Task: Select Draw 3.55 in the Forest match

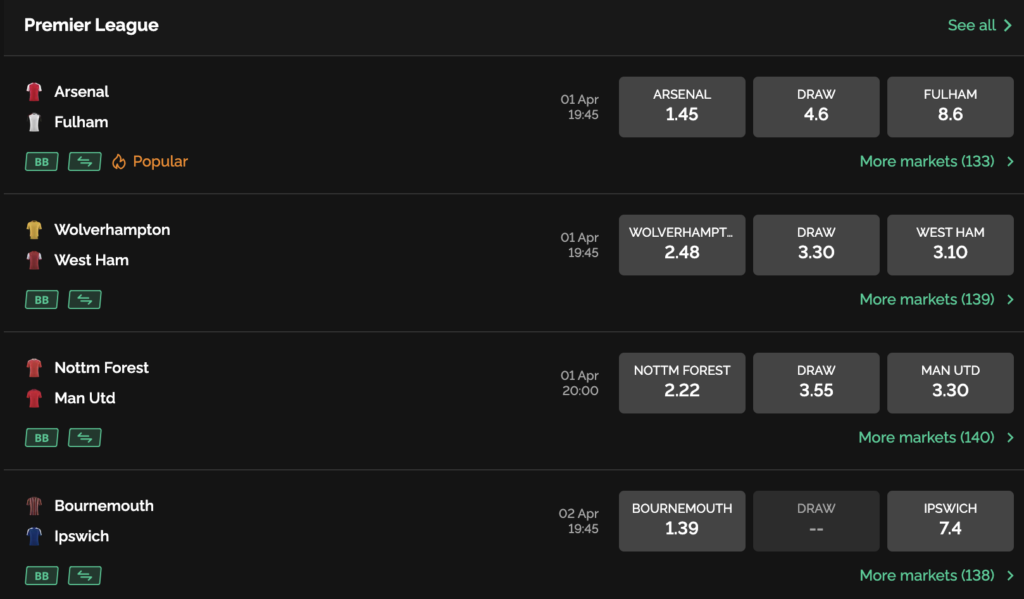Action: coord(816,382)
